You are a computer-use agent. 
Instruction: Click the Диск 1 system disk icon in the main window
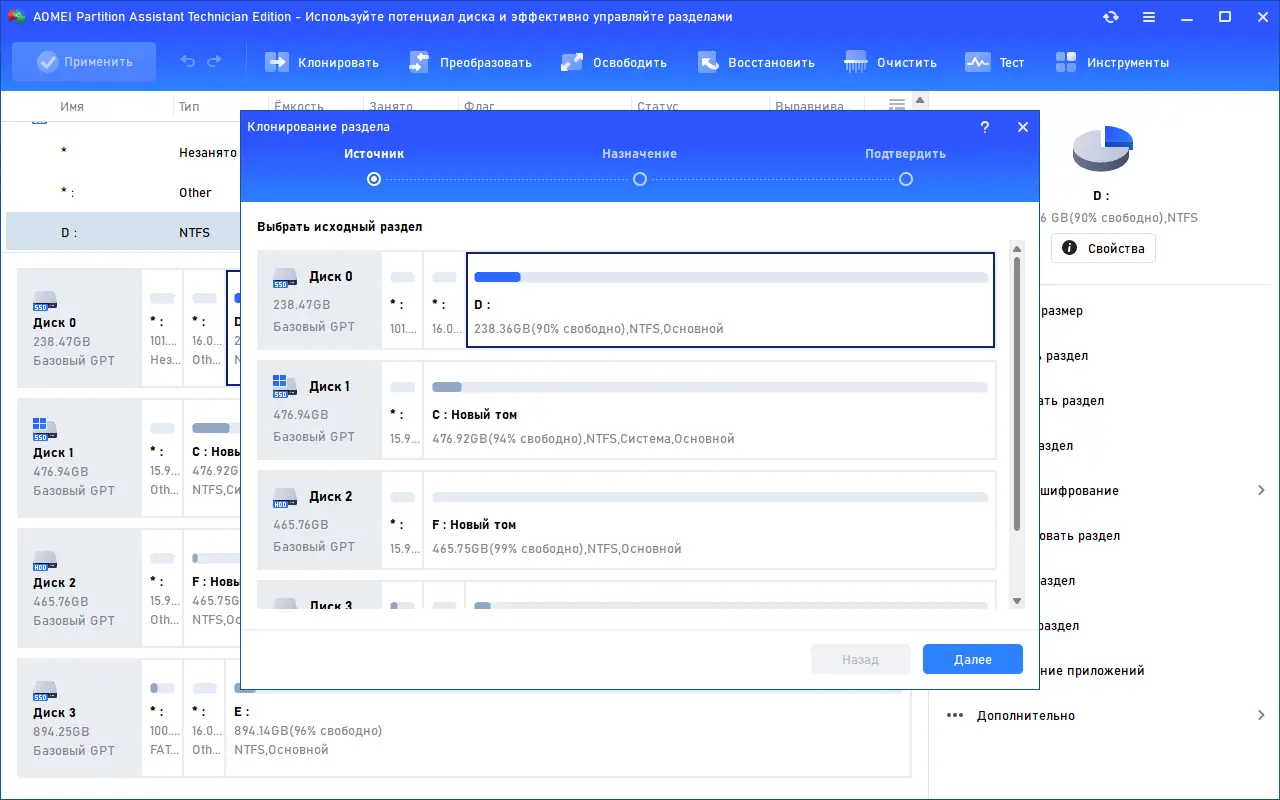[45, 429]
